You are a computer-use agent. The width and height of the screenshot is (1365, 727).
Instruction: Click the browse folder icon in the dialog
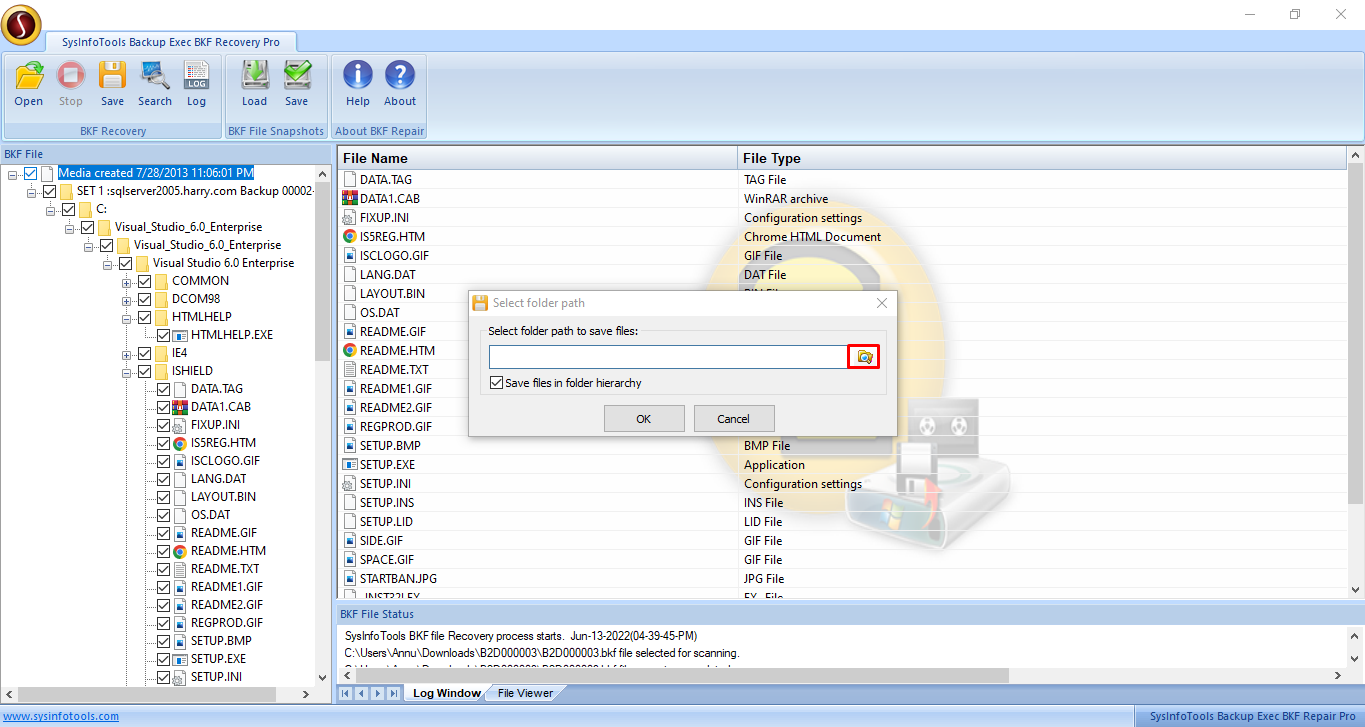coord(864,357)
